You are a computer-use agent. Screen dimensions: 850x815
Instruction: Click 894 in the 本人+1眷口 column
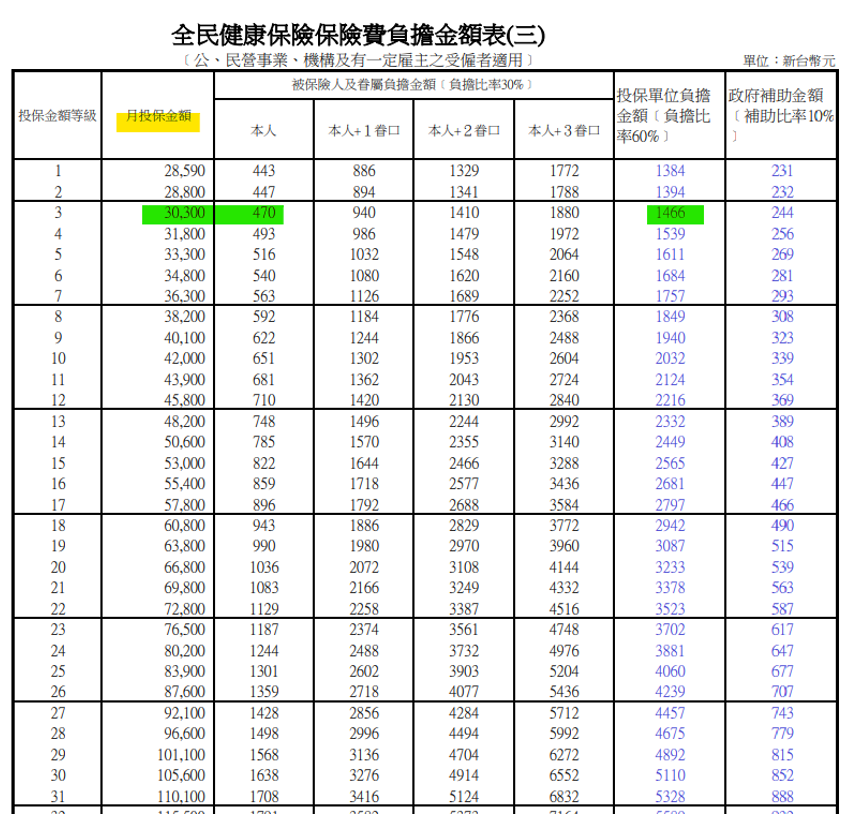pos(364,192)
